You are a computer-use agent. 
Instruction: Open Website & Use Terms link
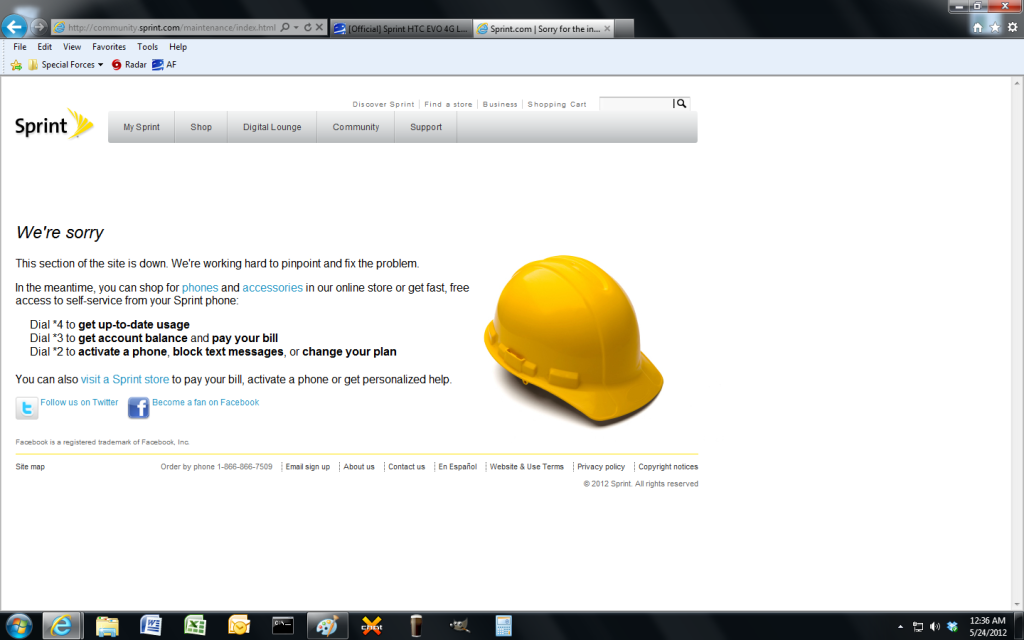point(526,467)
